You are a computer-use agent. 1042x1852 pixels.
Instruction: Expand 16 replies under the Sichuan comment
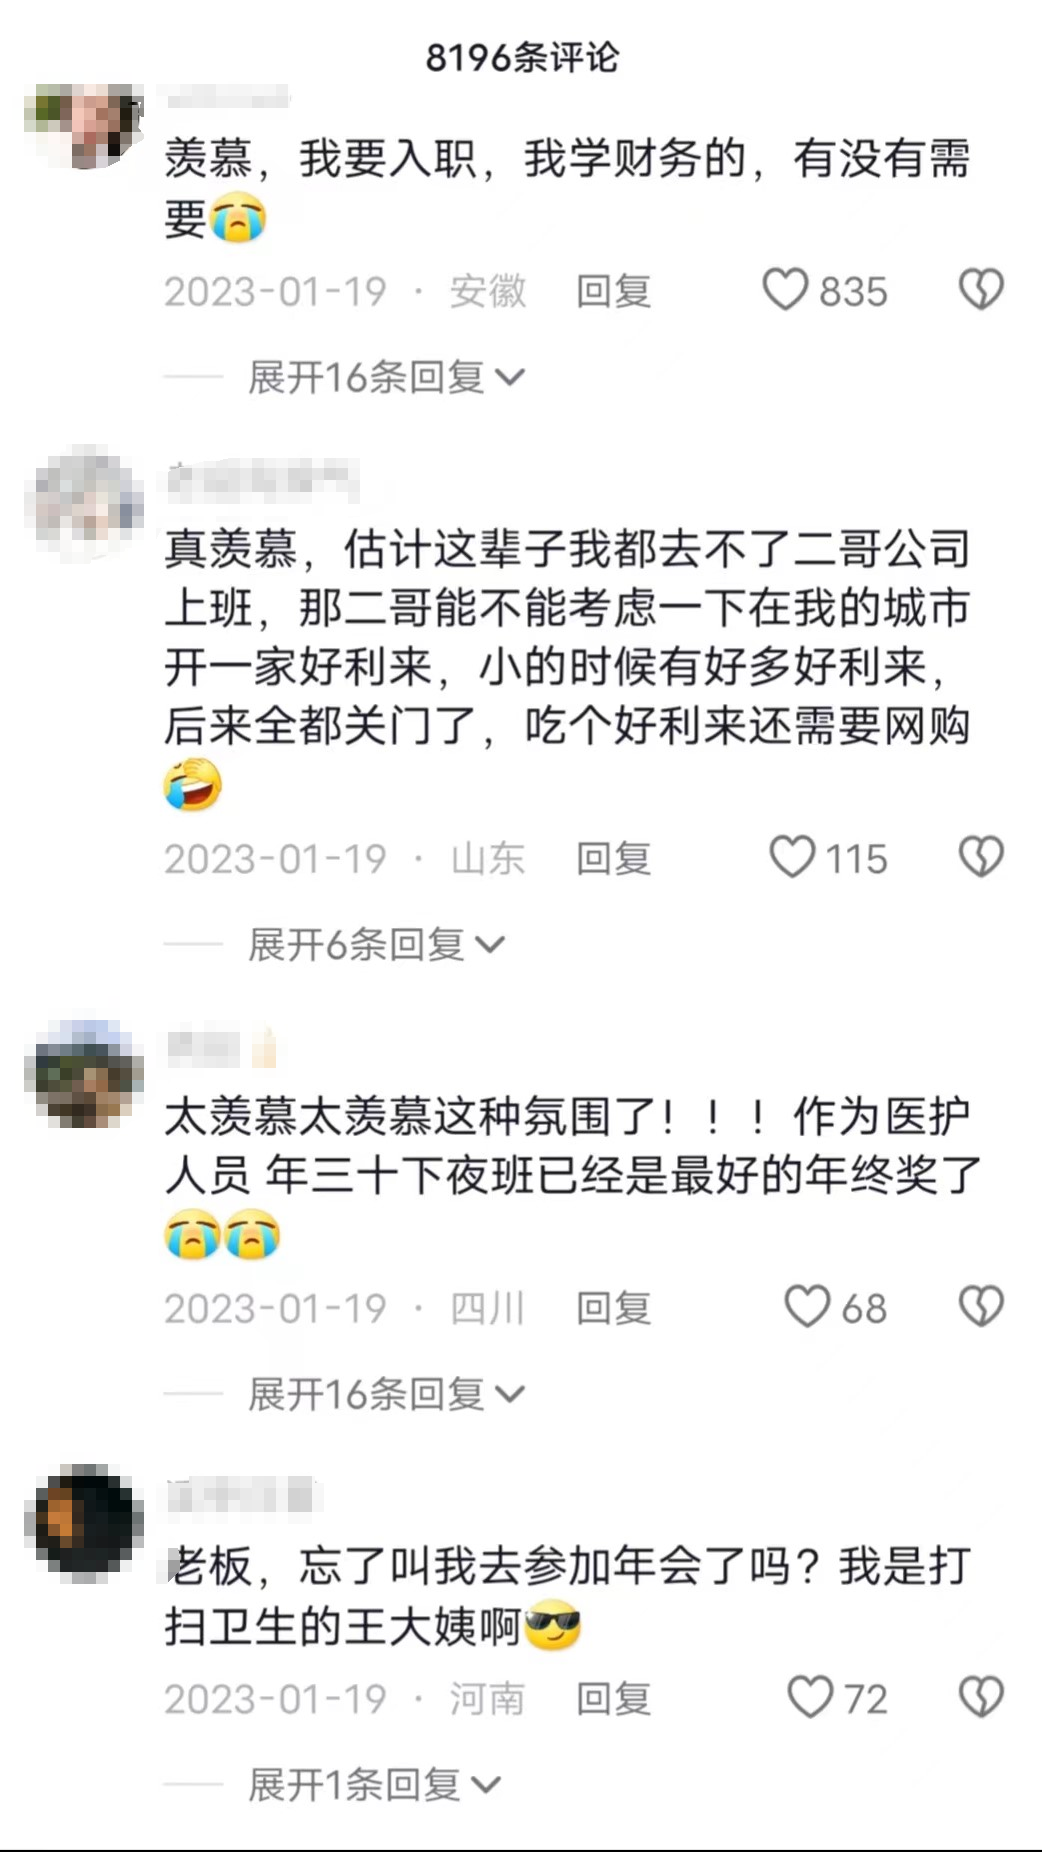click(386, 1393)
